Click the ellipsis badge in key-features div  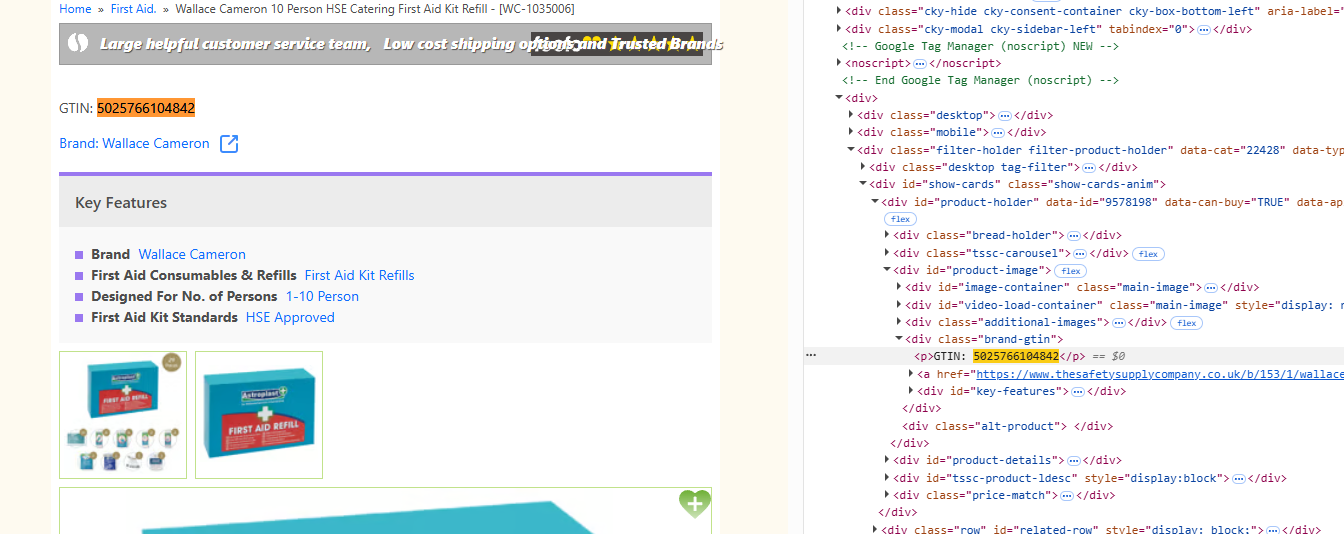point(1077,391)
